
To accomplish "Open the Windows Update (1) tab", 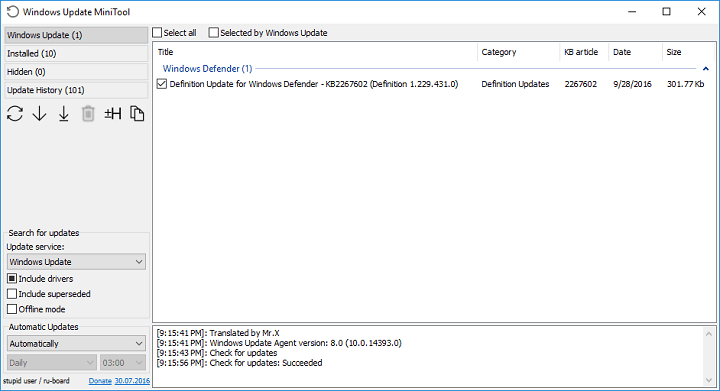I will pos(76,35).
